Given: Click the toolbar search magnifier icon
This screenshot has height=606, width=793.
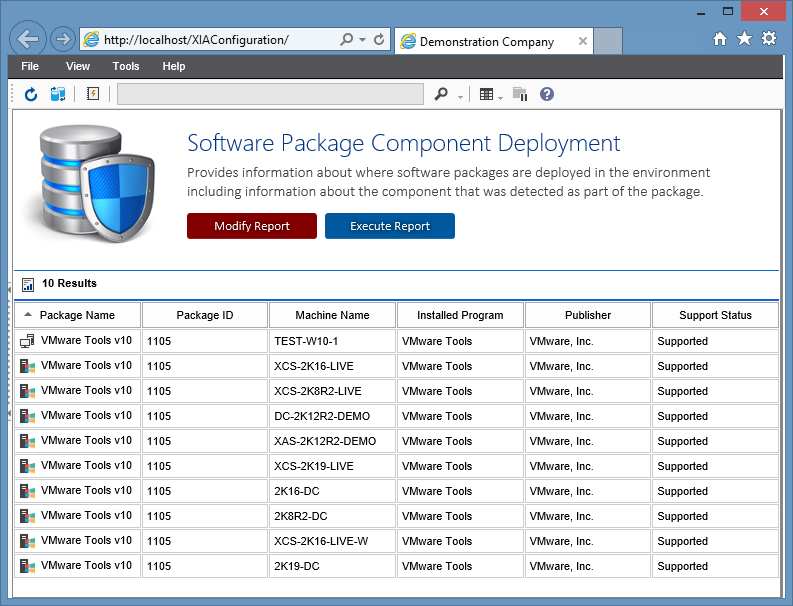Looking at the screenshot, I should tap(441, 94).
